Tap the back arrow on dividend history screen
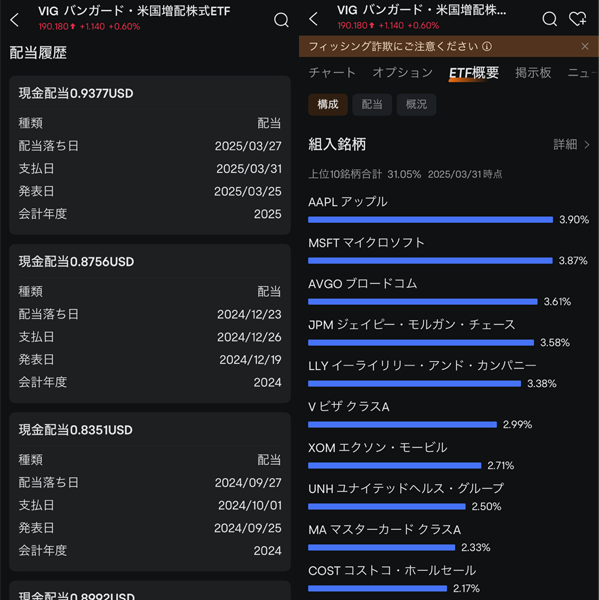 click(x=15, y=20)
